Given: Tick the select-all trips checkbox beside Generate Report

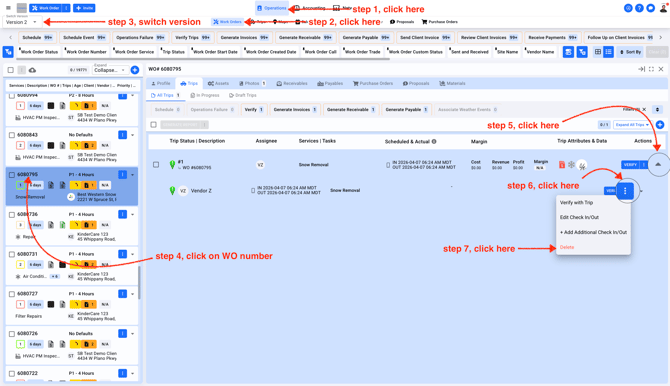Looking at the screenshot, I should [x=153, y=125].
